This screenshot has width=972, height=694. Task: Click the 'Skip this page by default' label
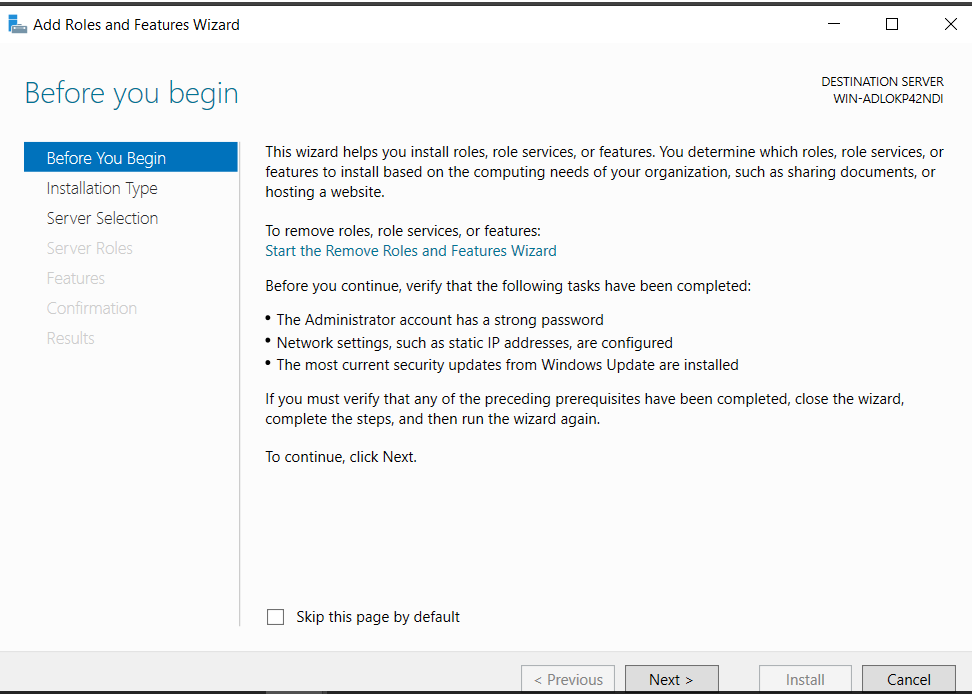click(x=378, y=617)
